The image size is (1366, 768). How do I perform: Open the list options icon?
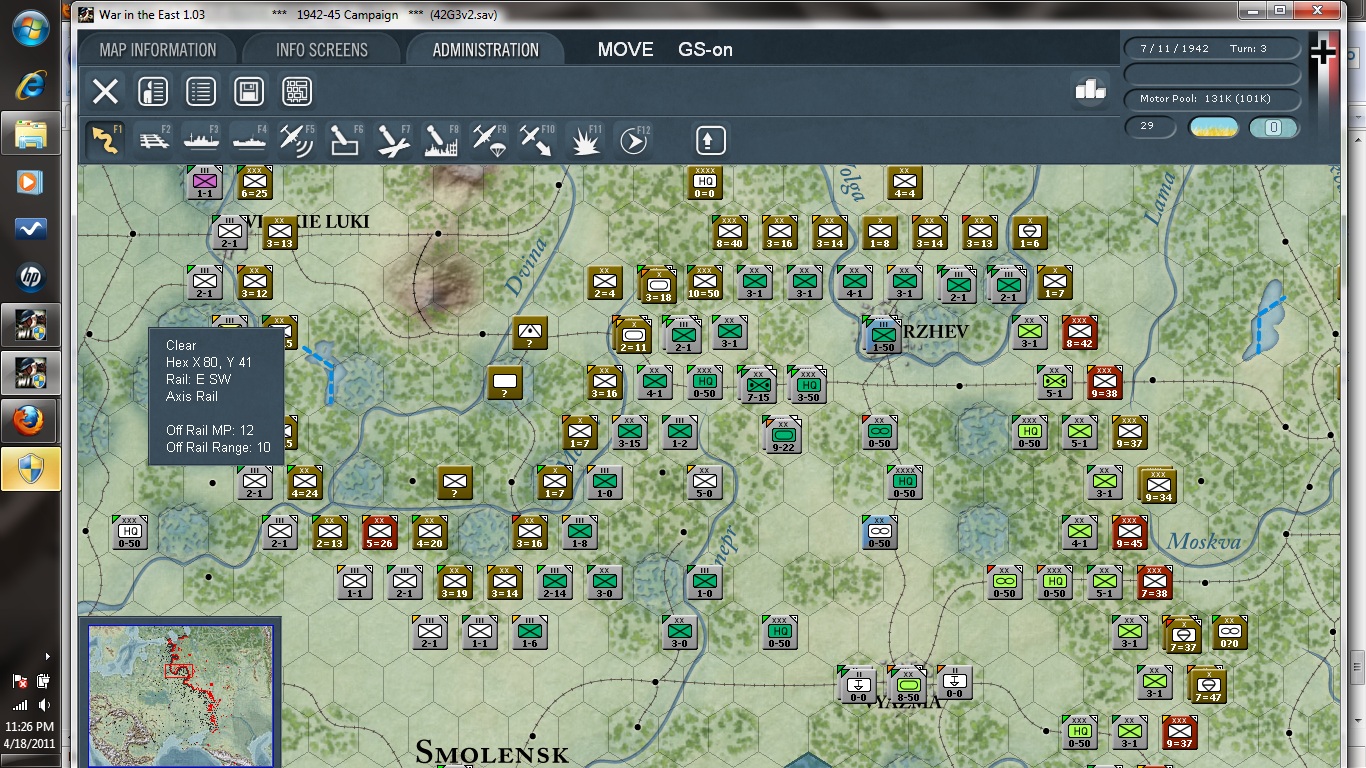[x=201, y=92]
